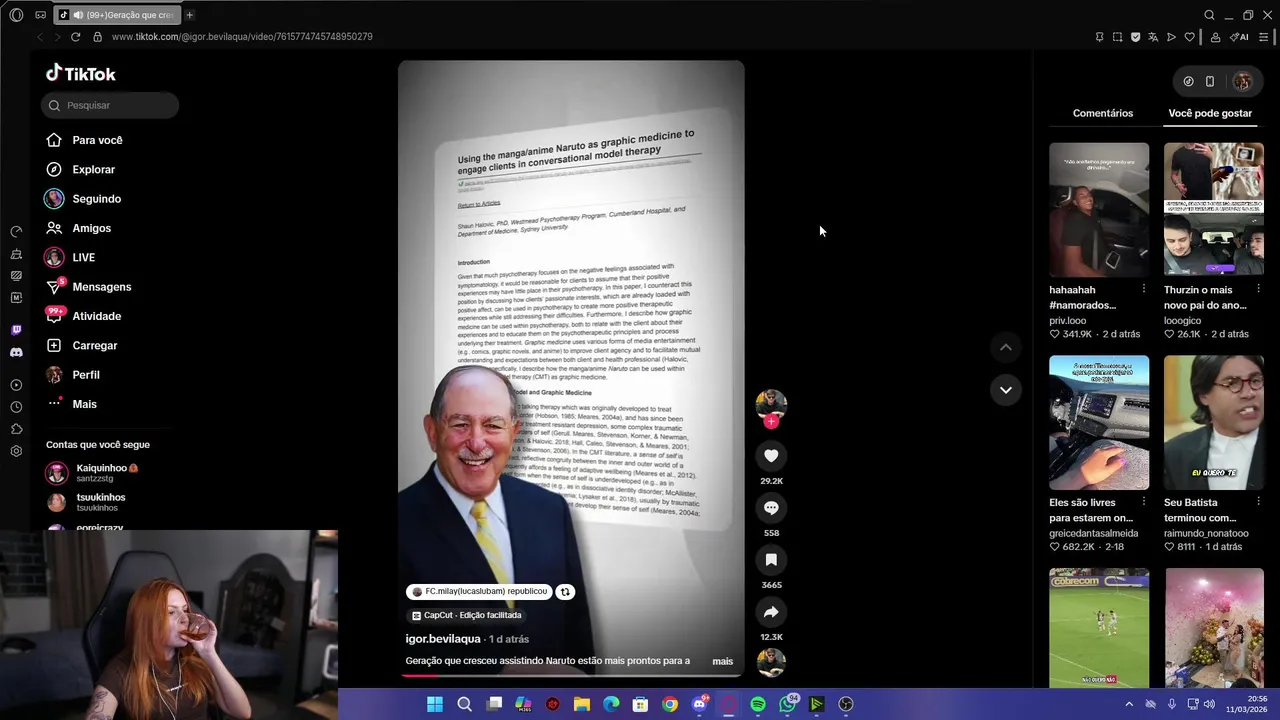Show hidden tray icons with the chevron

1129,704
